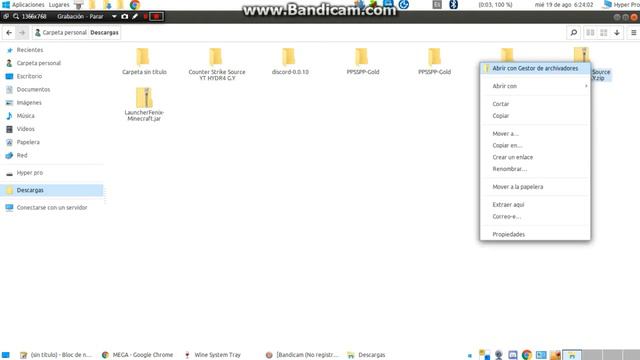
Task: Choose Copiar in the context menu
Action: 535,116
